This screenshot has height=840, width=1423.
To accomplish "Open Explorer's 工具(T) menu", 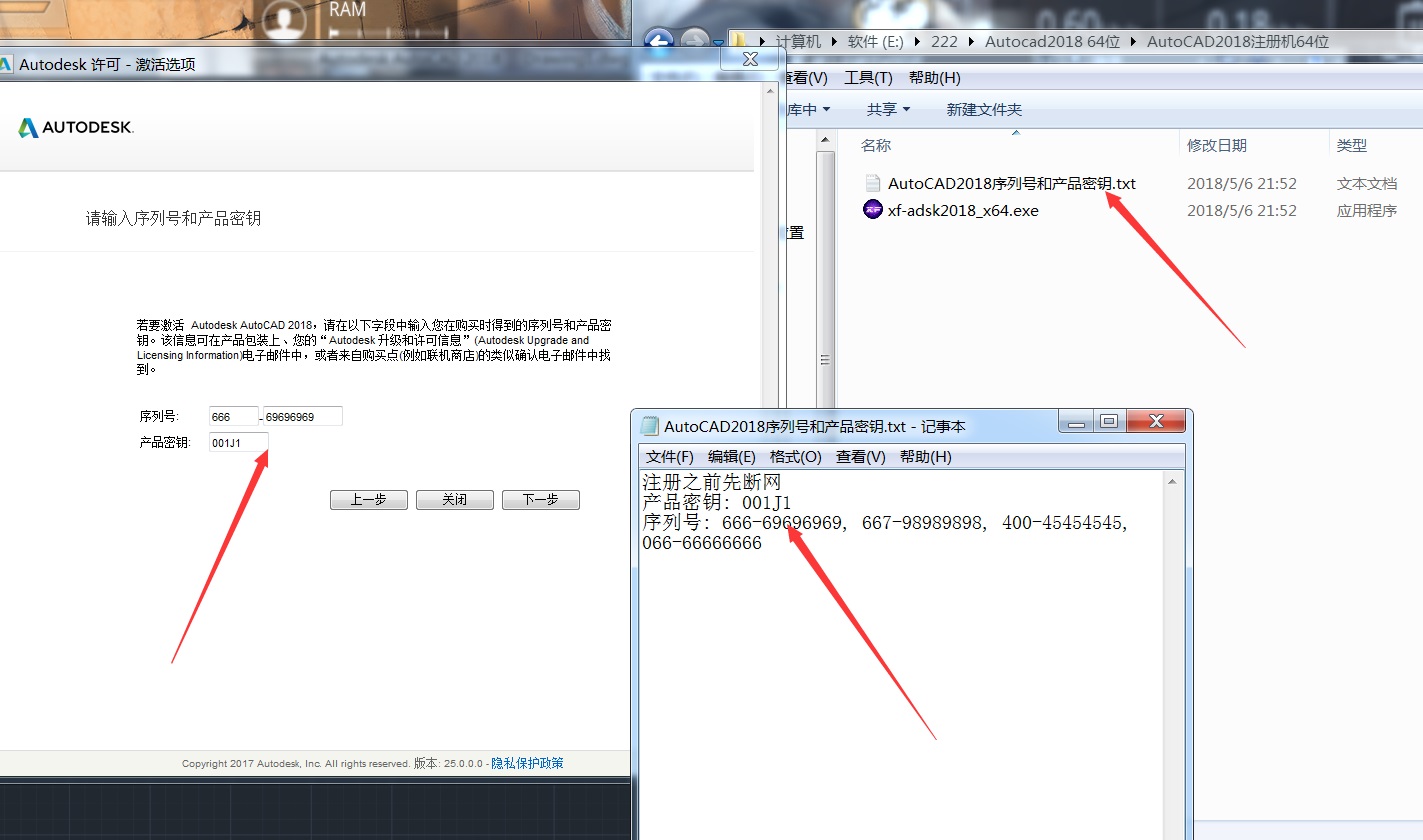I will pos(866,78).
